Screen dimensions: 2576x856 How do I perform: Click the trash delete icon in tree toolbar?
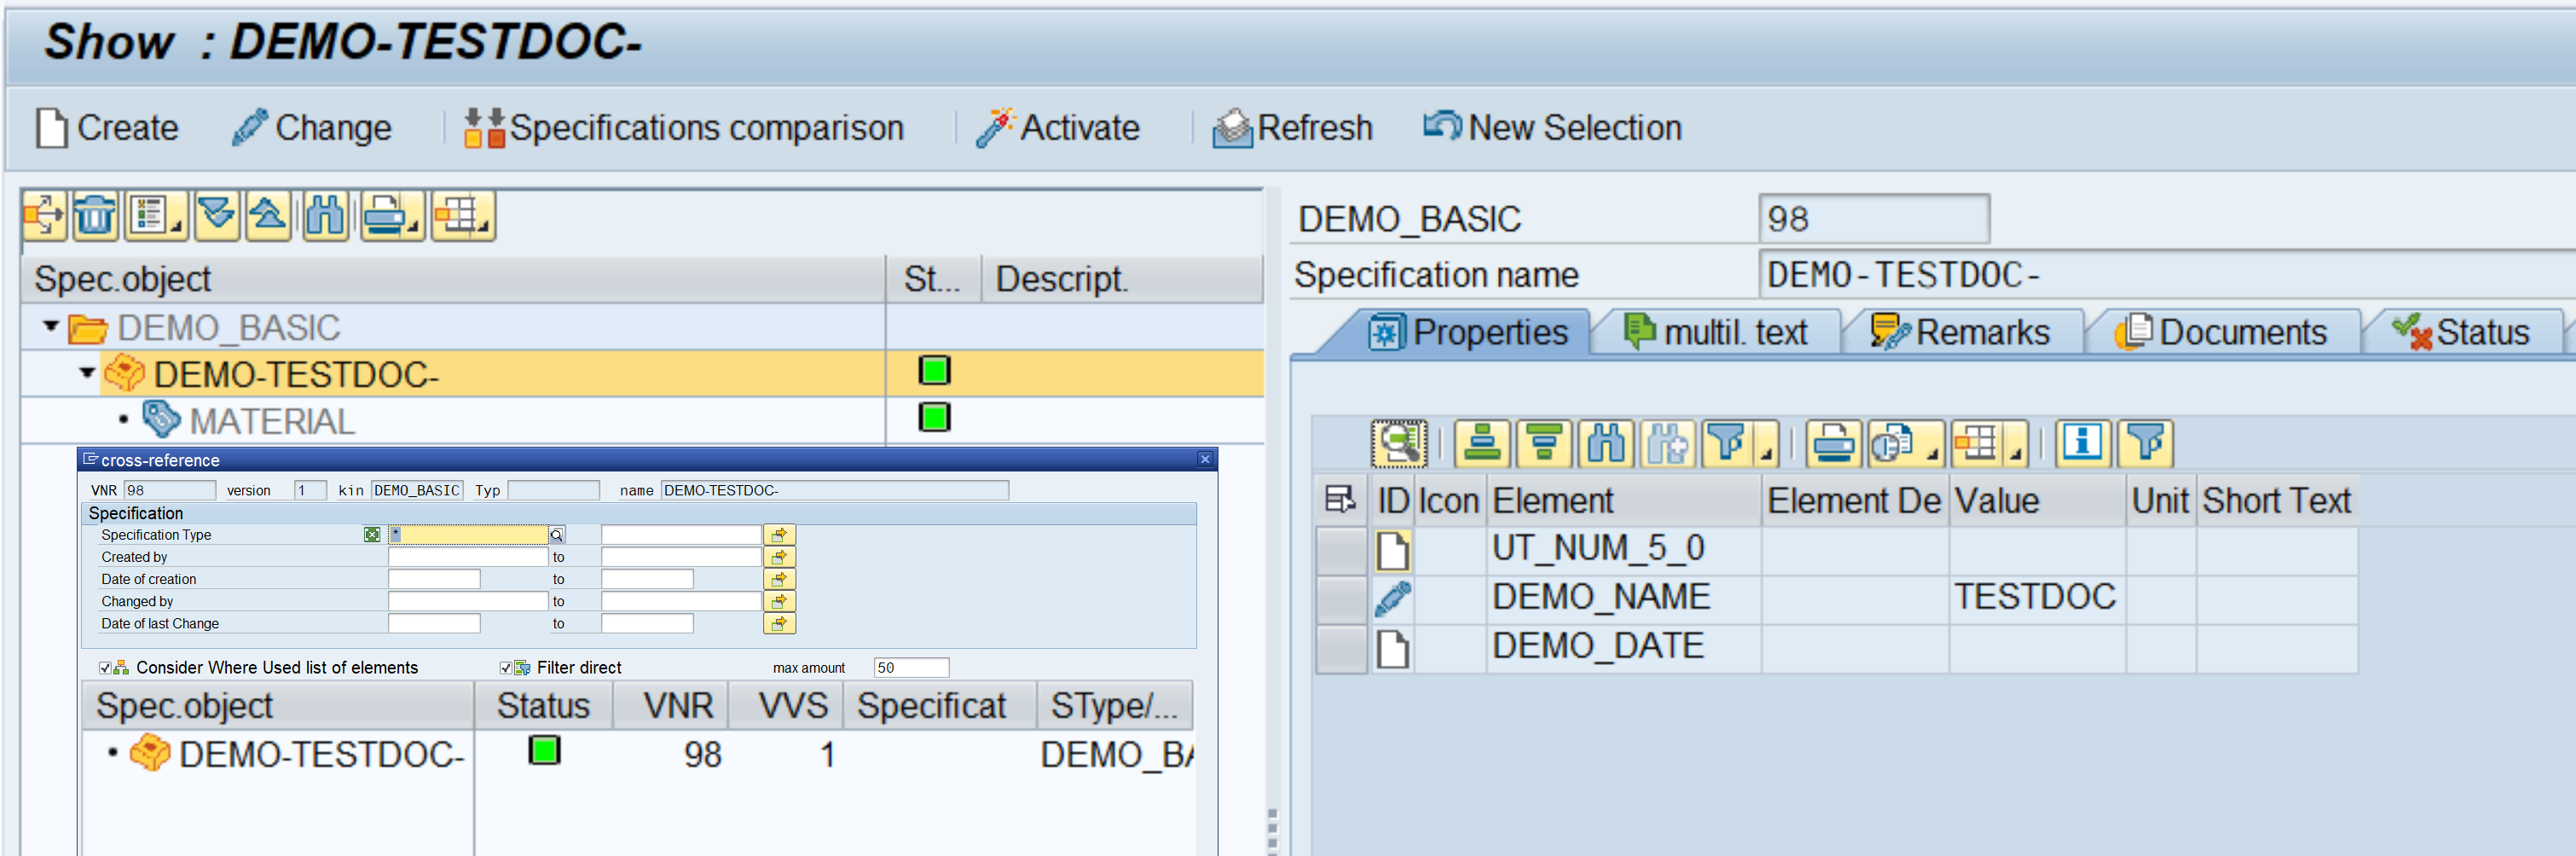(95, 215)
